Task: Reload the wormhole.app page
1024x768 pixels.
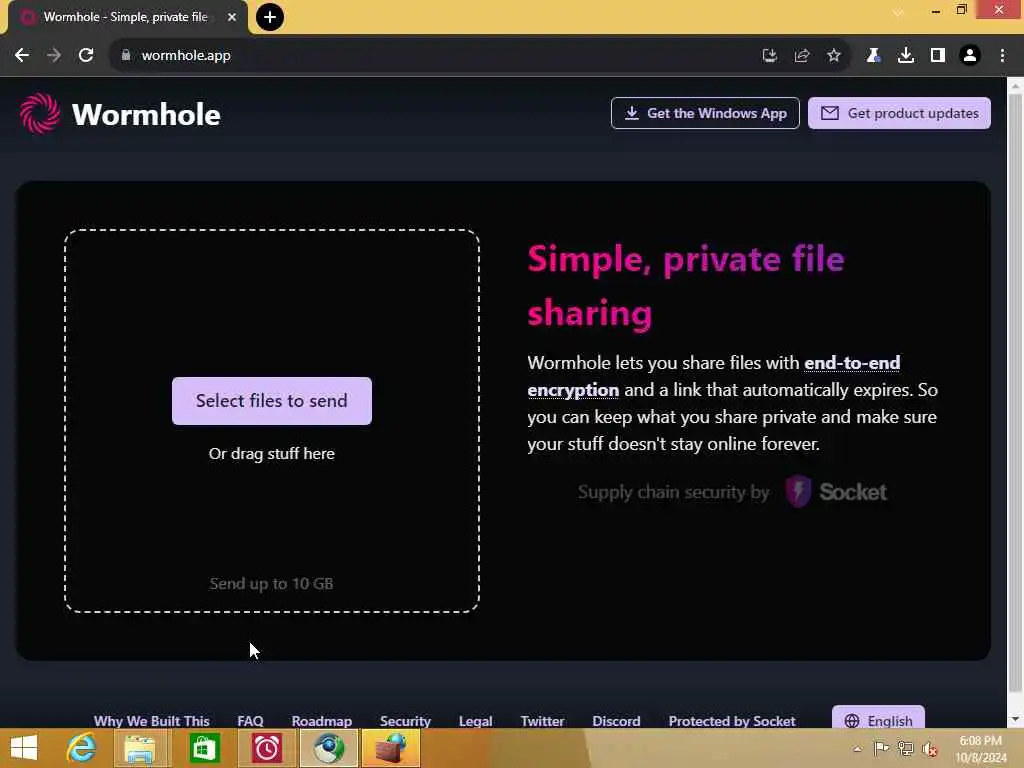Action: tap(86, 56)
